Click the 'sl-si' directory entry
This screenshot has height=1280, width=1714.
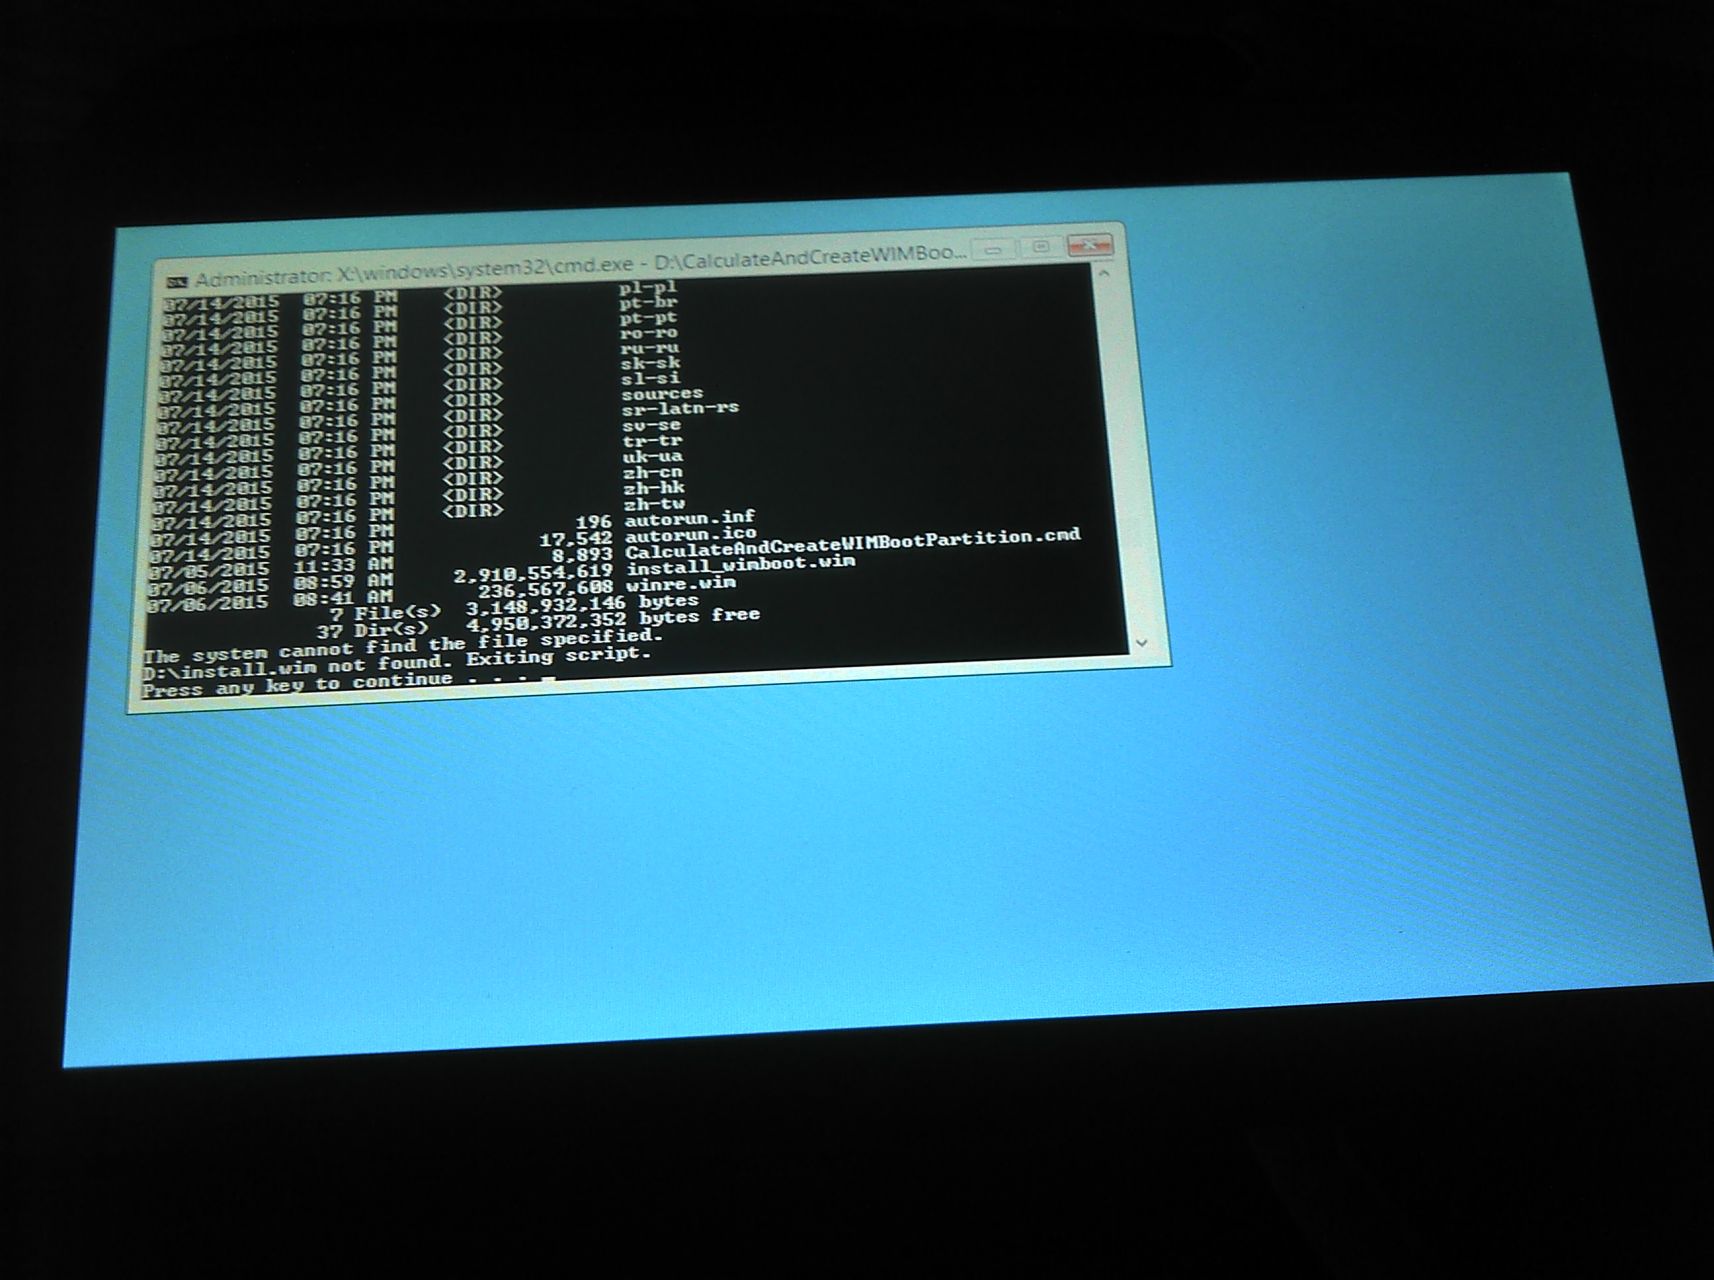[x=651, y=378]
